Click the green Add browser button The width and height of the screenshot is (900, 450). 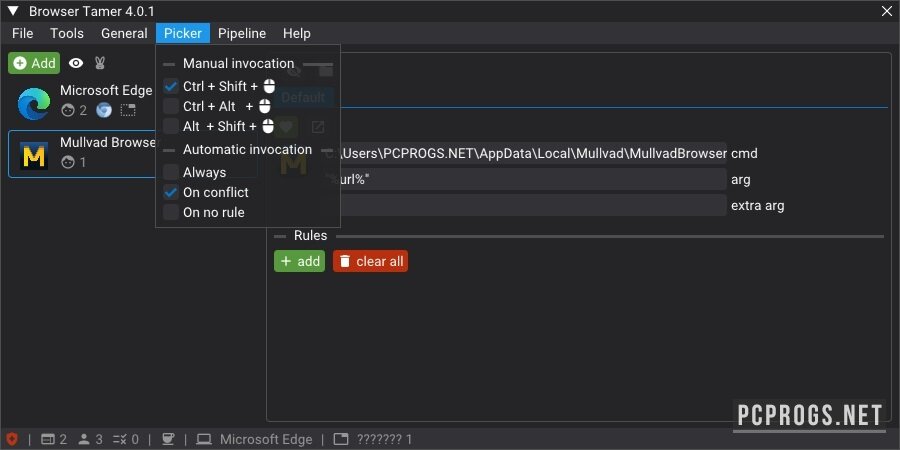pyautogui.click(x=34, y=63)
